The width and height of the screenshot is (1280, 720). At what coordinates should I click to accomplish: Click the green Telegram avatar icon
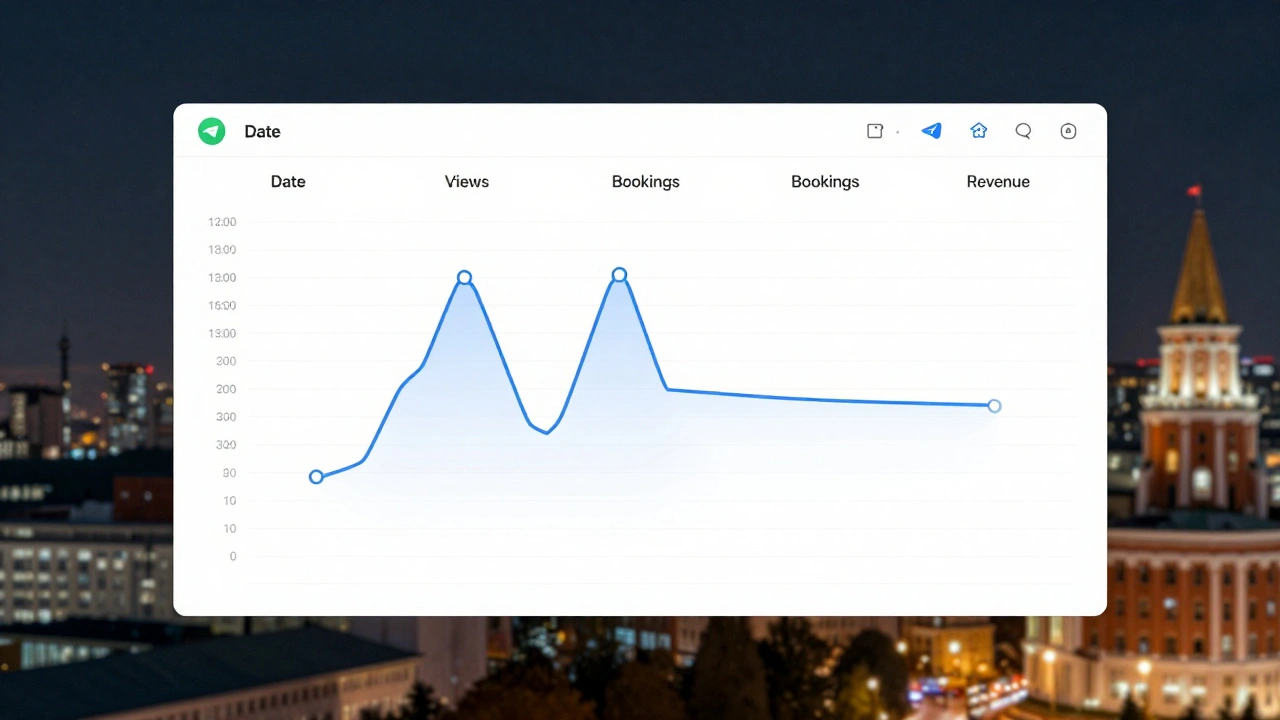pos(211,131)
